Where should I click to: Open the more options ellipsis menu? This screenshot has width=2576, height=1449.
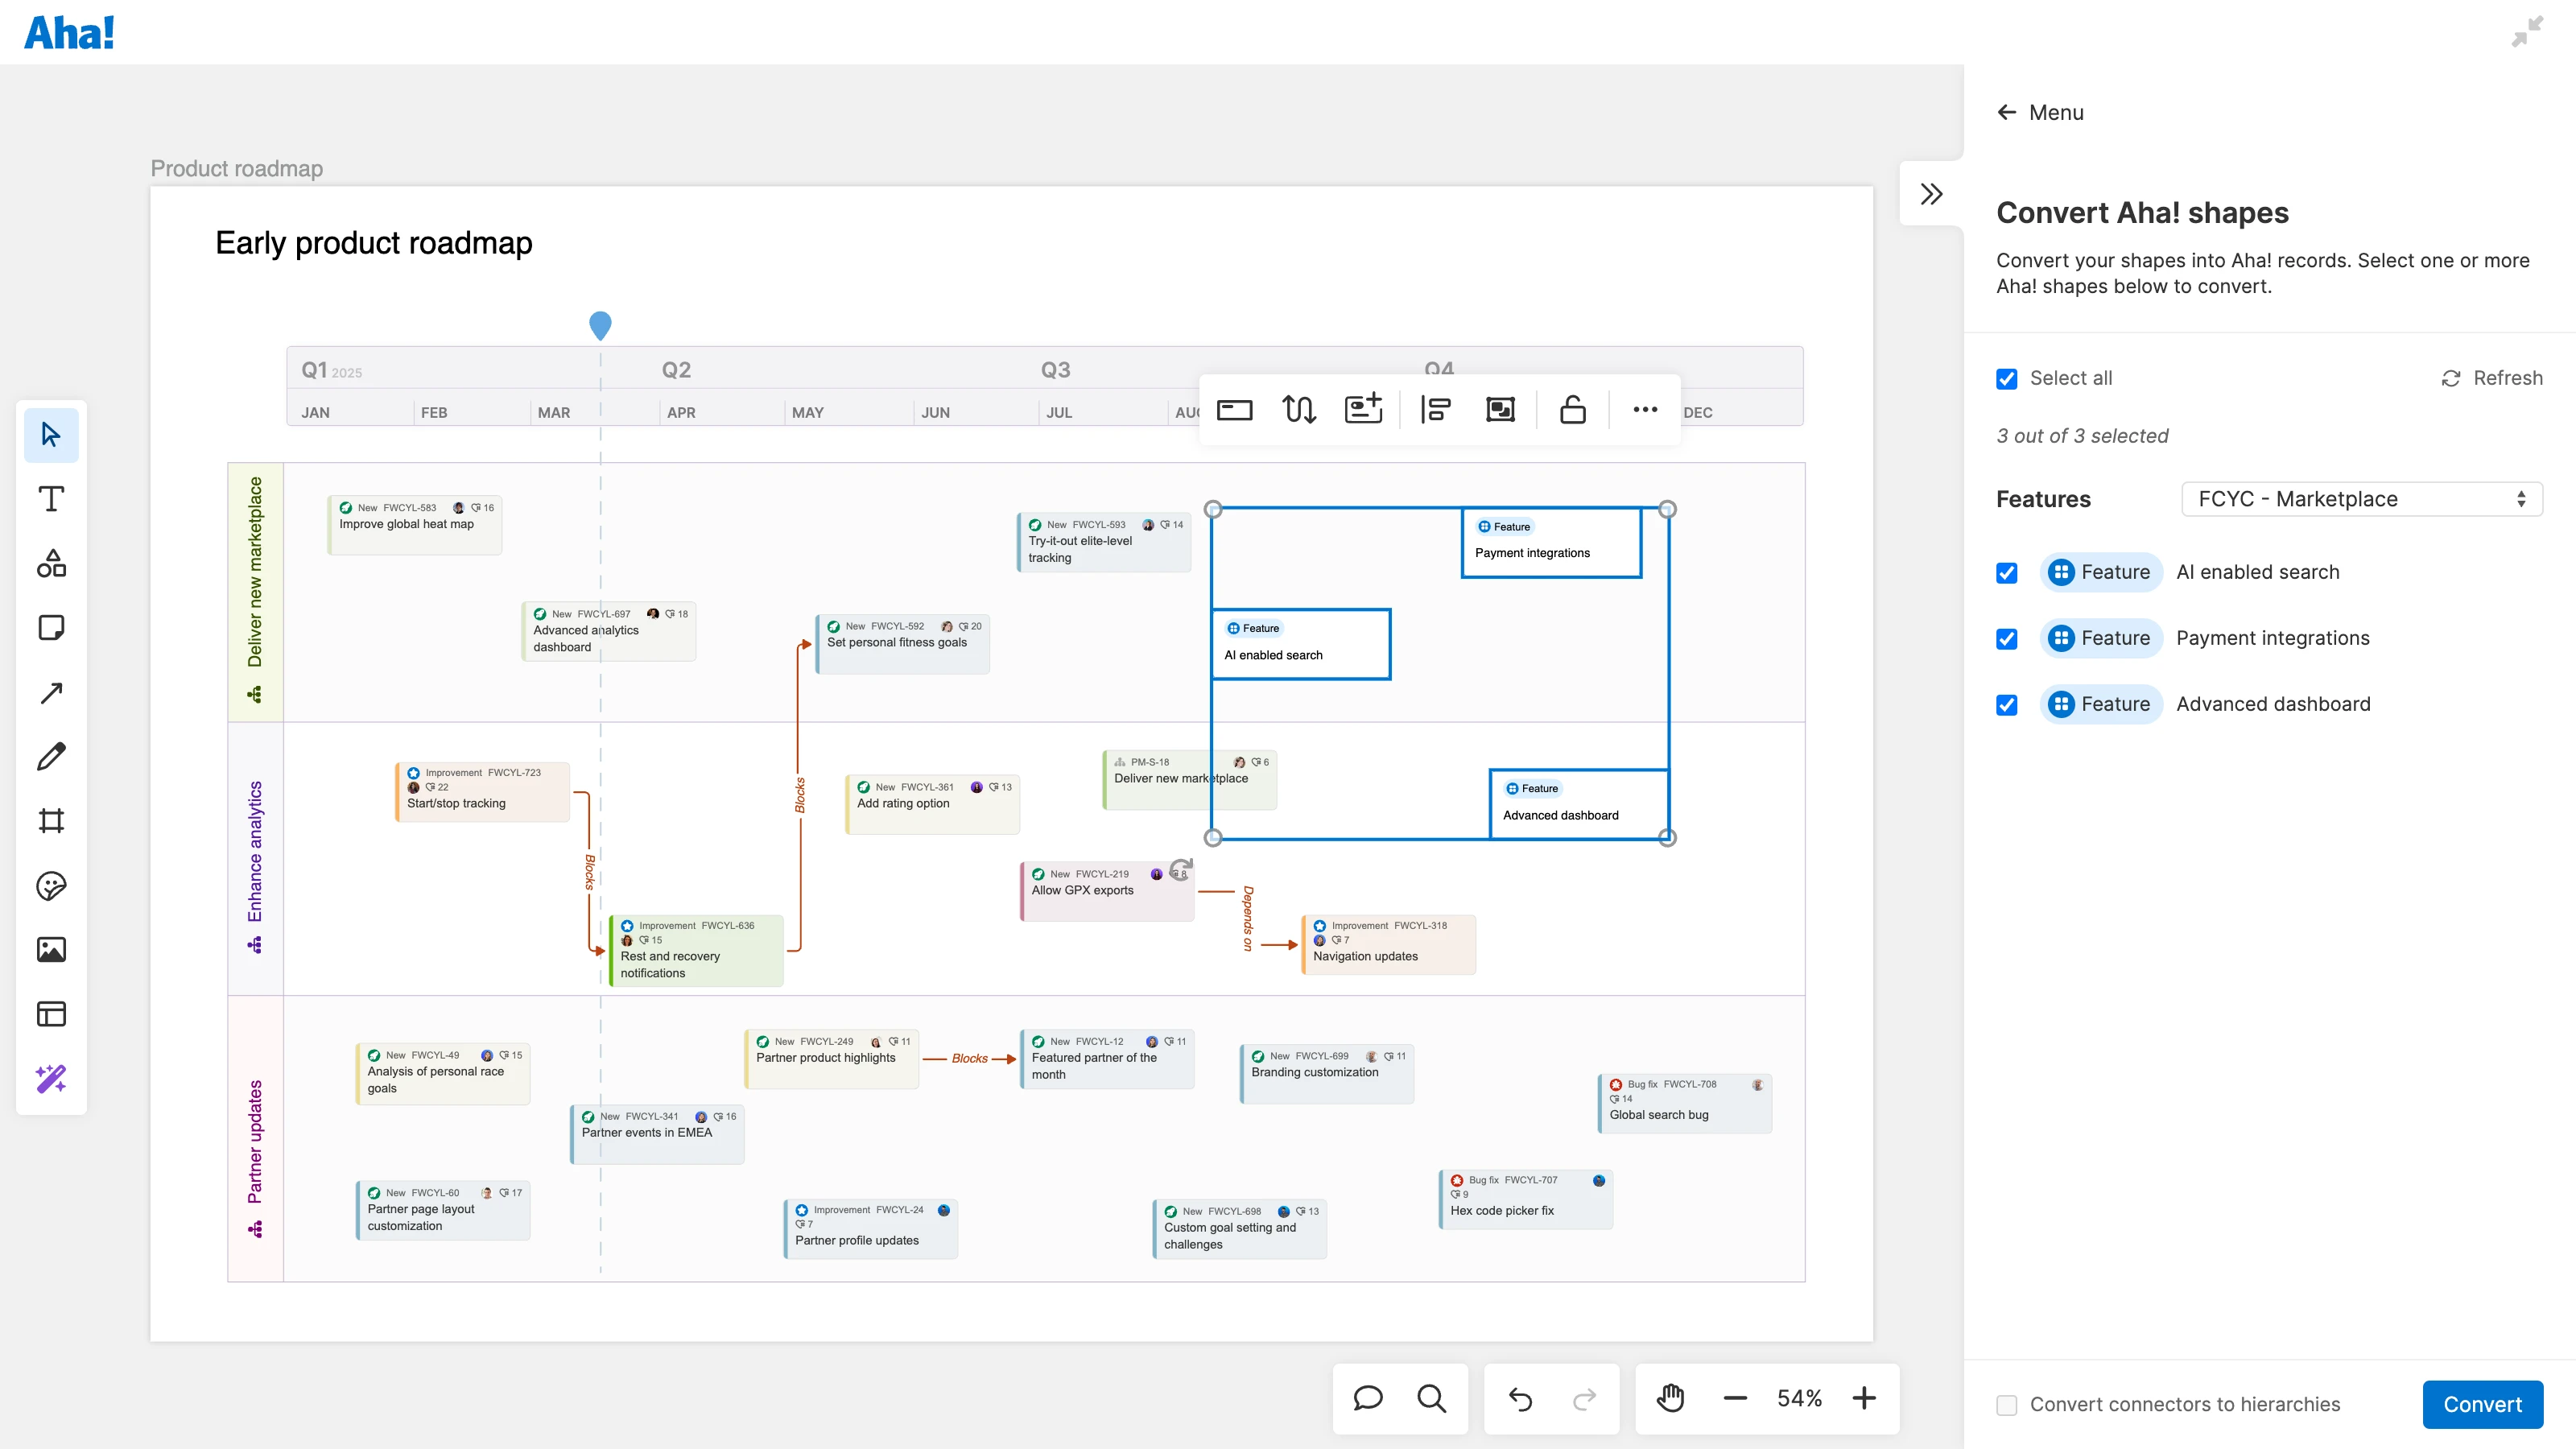1645,410
